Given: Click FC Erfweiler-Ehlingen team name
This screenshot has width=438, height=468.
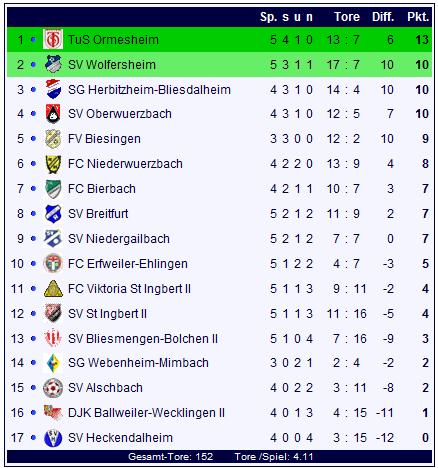Looking at the screenshot, I should point(128,264).
